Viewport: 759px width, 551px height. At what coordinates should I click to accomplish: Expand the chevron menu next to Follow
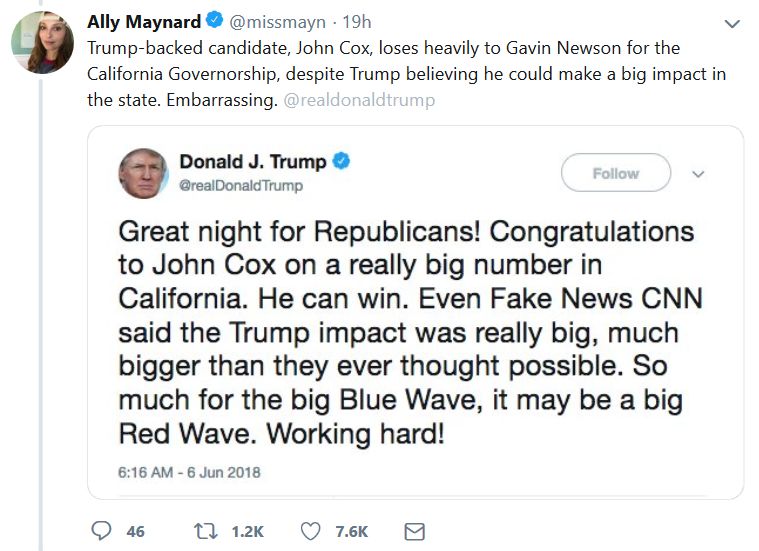(x=698, y=173)
